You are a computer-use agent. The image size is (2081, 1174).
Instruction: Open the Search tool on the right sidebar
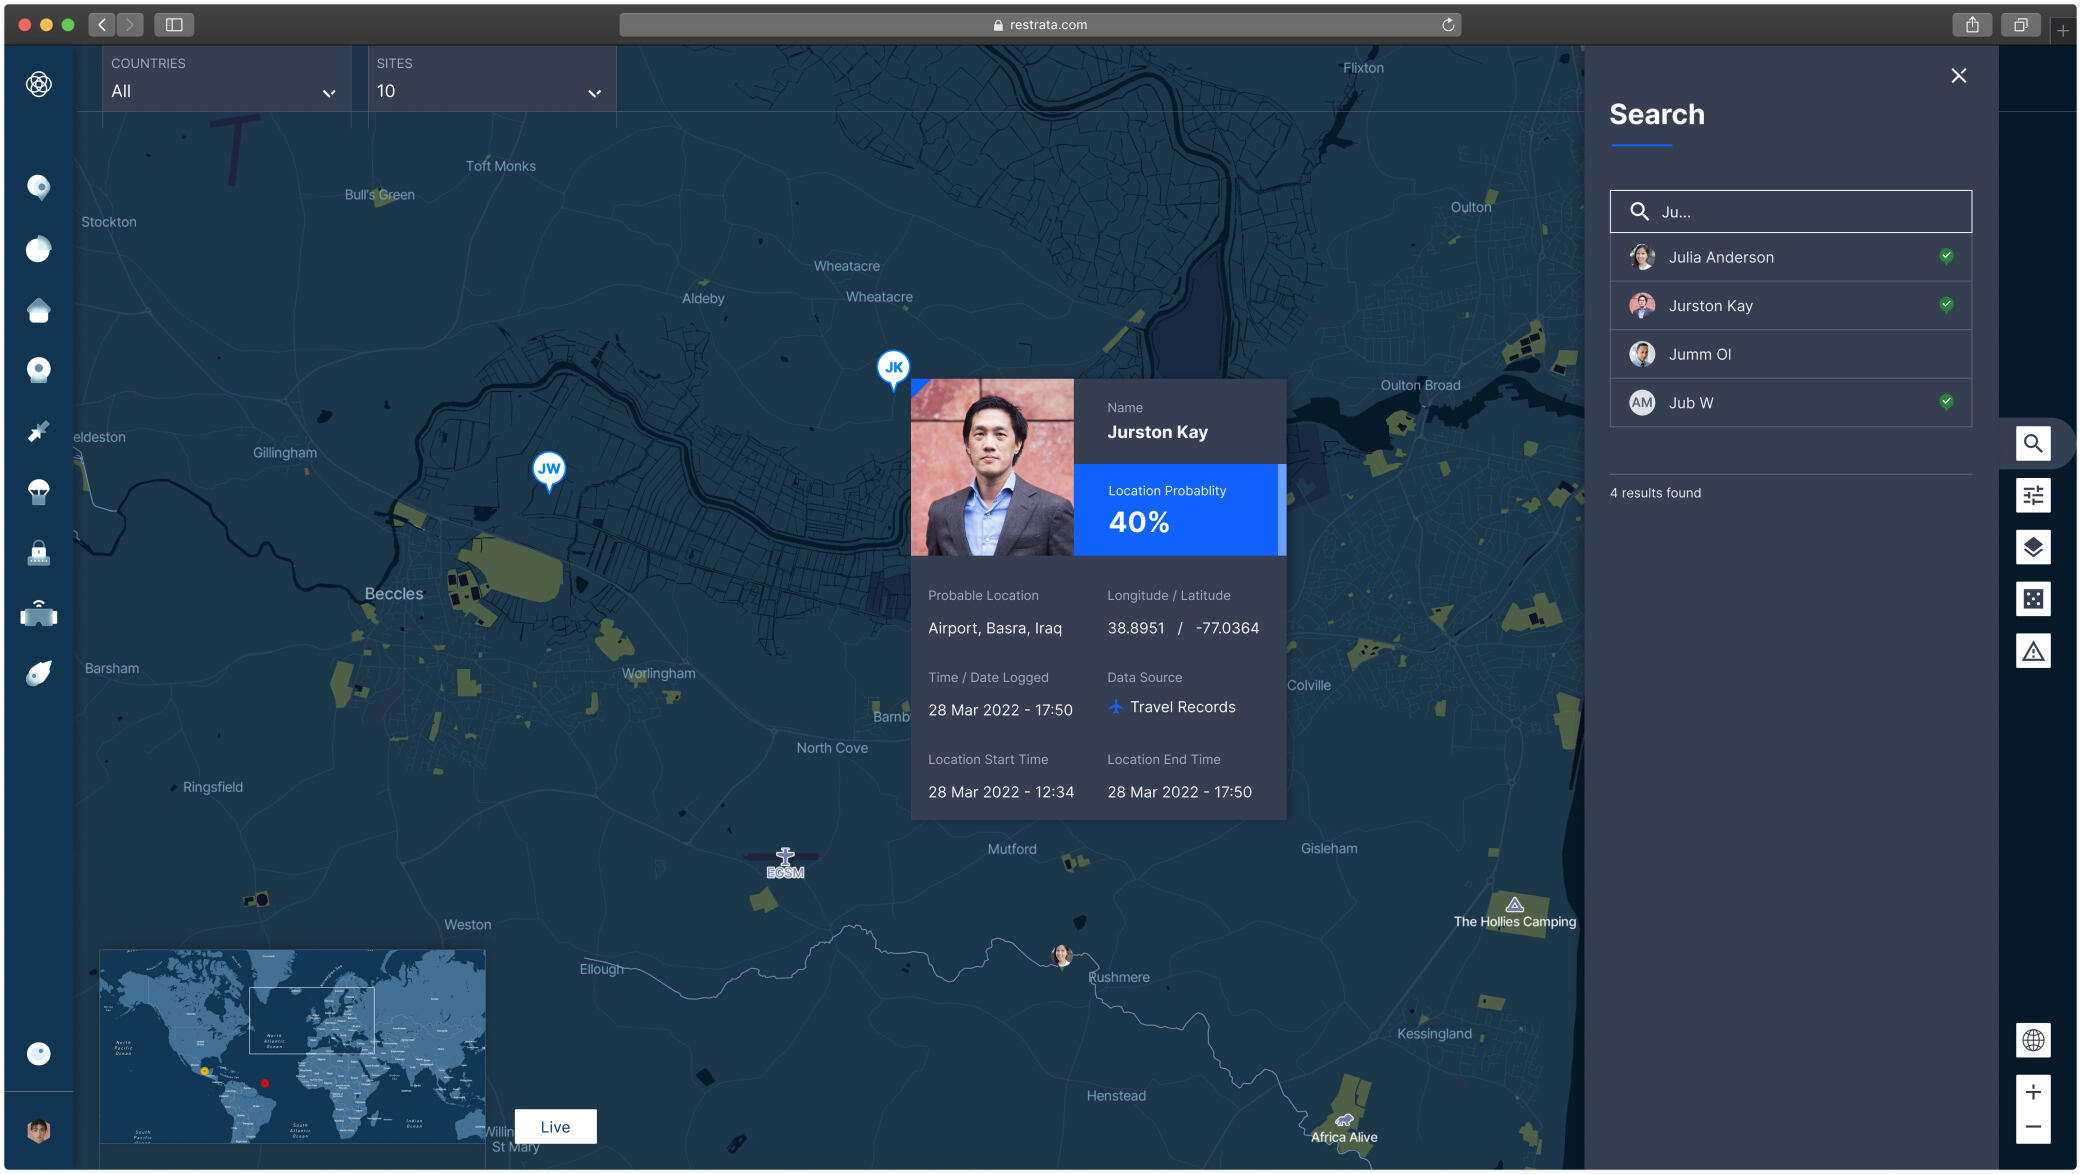click(x=2033, y=443)
